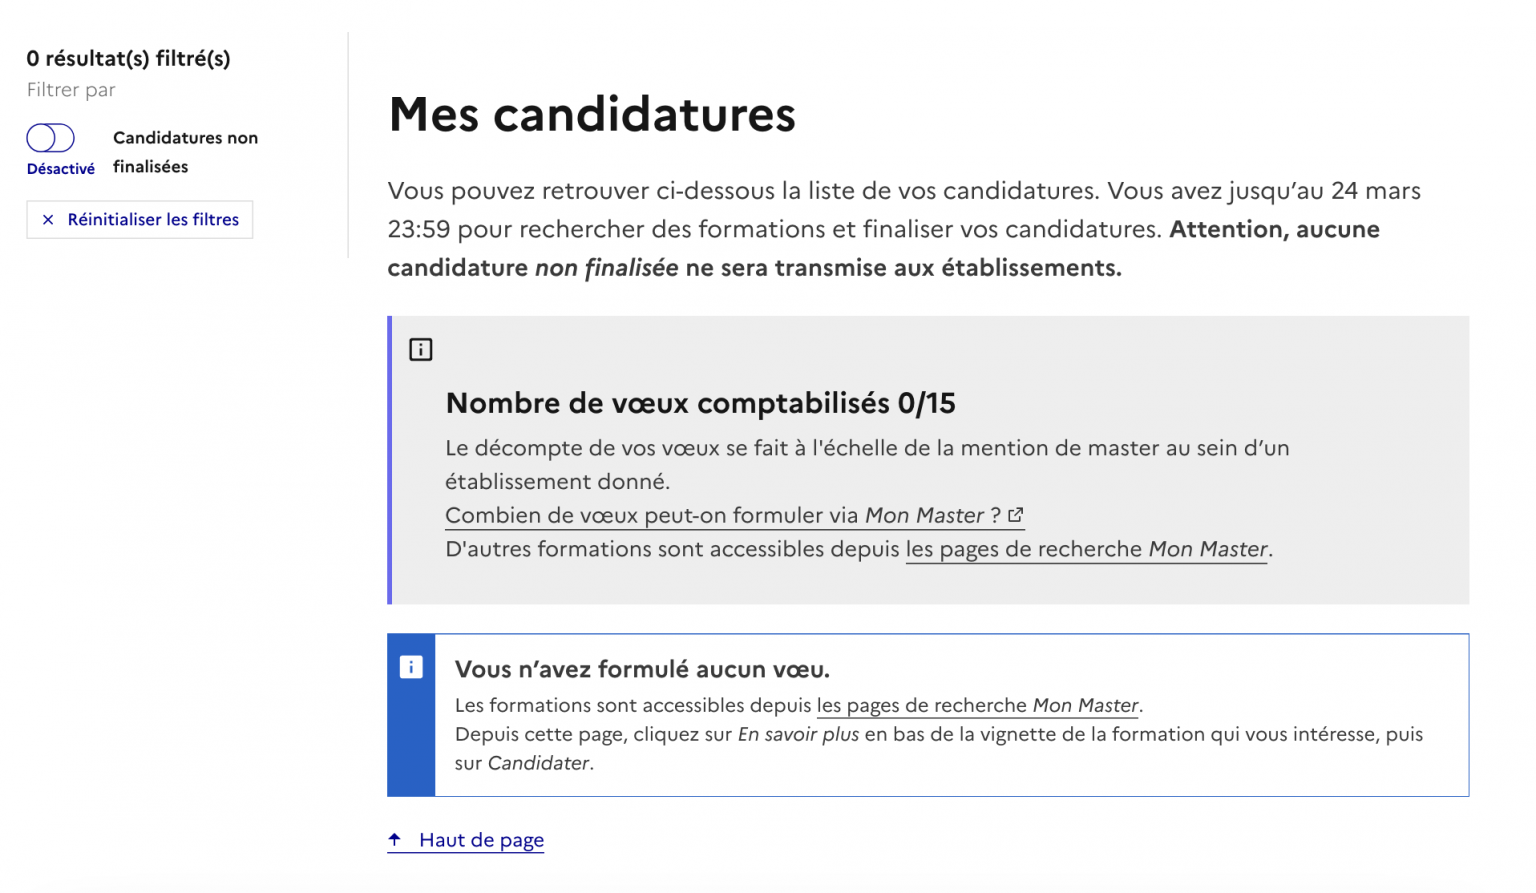Click the X icon beside Réinitialiser les filtres
1536x893 pixels.
[x=48, y=219]
